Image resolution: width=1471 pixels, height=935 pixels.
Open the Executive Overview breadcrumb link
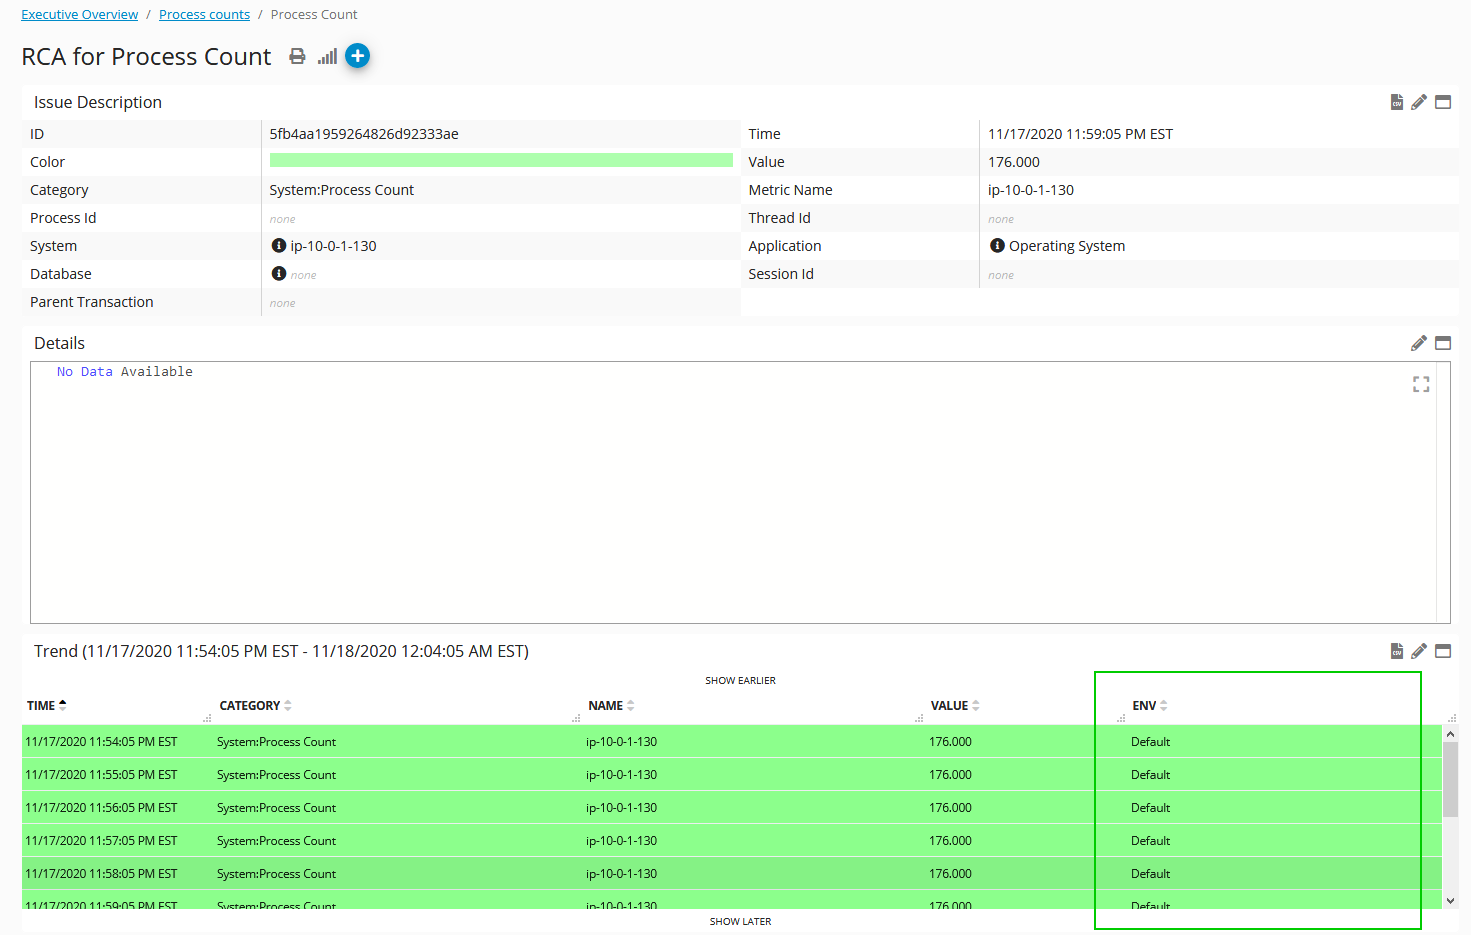79,14
